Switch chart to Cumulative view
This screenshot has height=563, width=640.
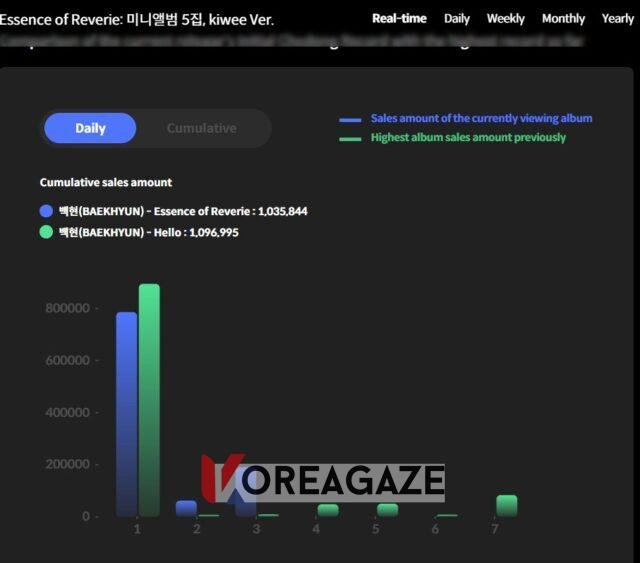click(201, 128)
